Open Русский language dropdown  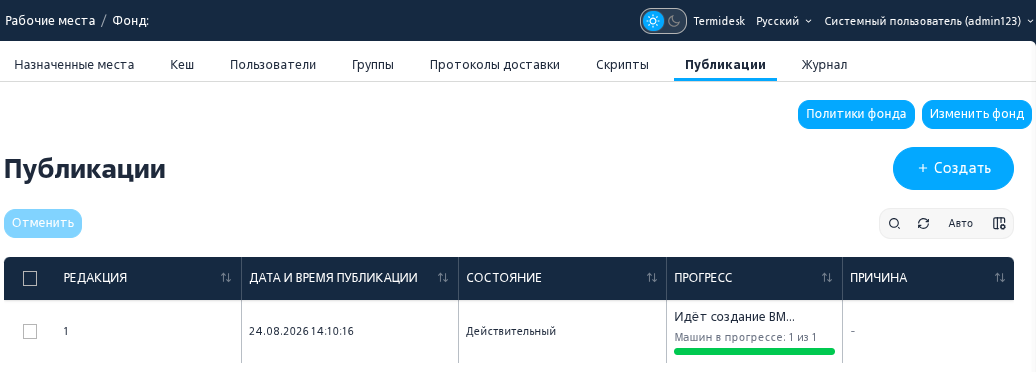coord(784,21)
